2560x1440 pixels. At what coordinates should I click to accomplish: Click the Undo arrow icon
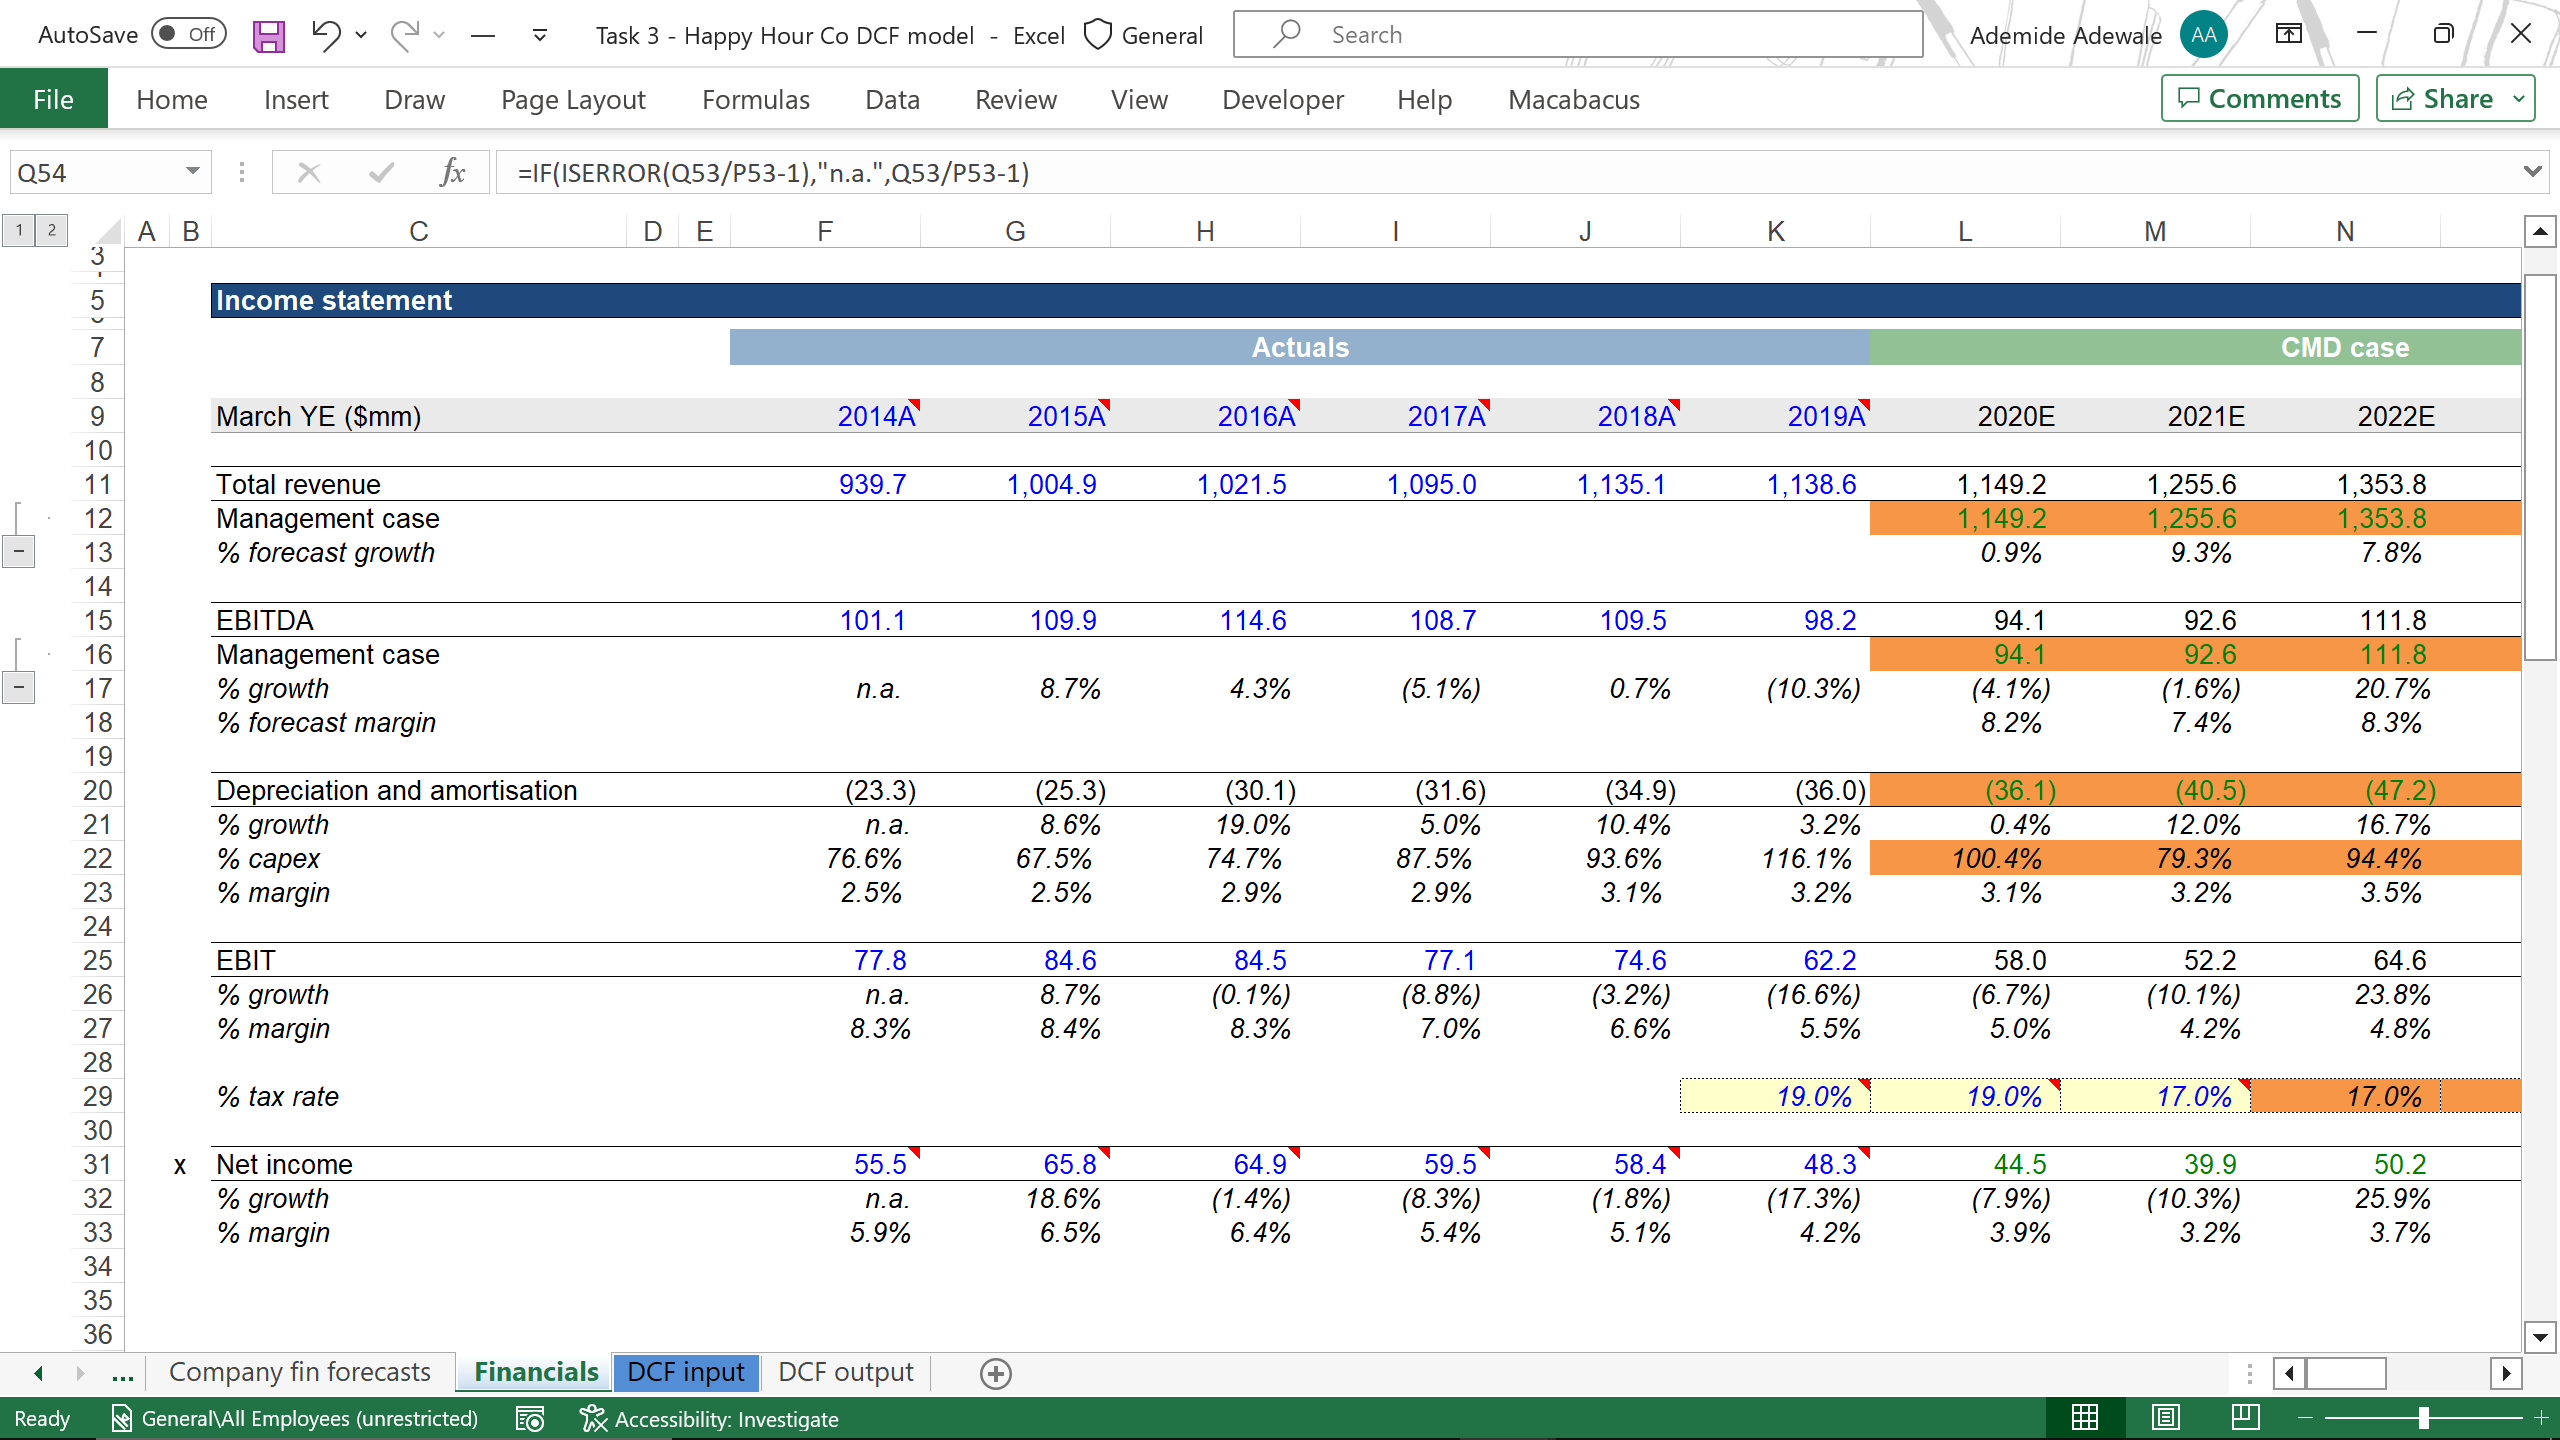325,35
